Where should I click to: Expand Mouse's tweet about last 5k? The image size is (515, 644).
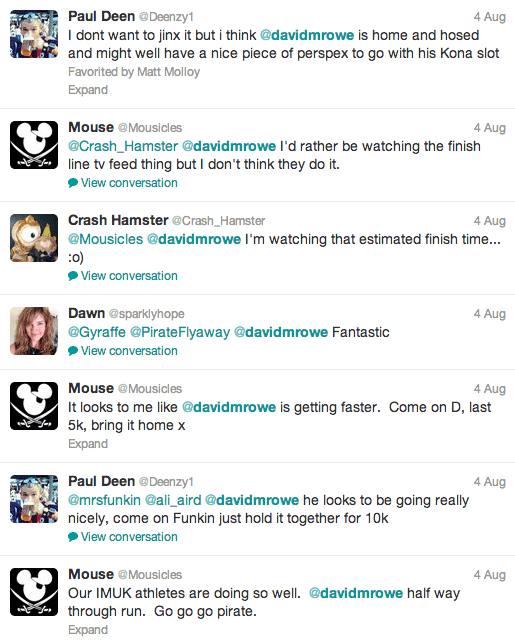tap(88, 444)
